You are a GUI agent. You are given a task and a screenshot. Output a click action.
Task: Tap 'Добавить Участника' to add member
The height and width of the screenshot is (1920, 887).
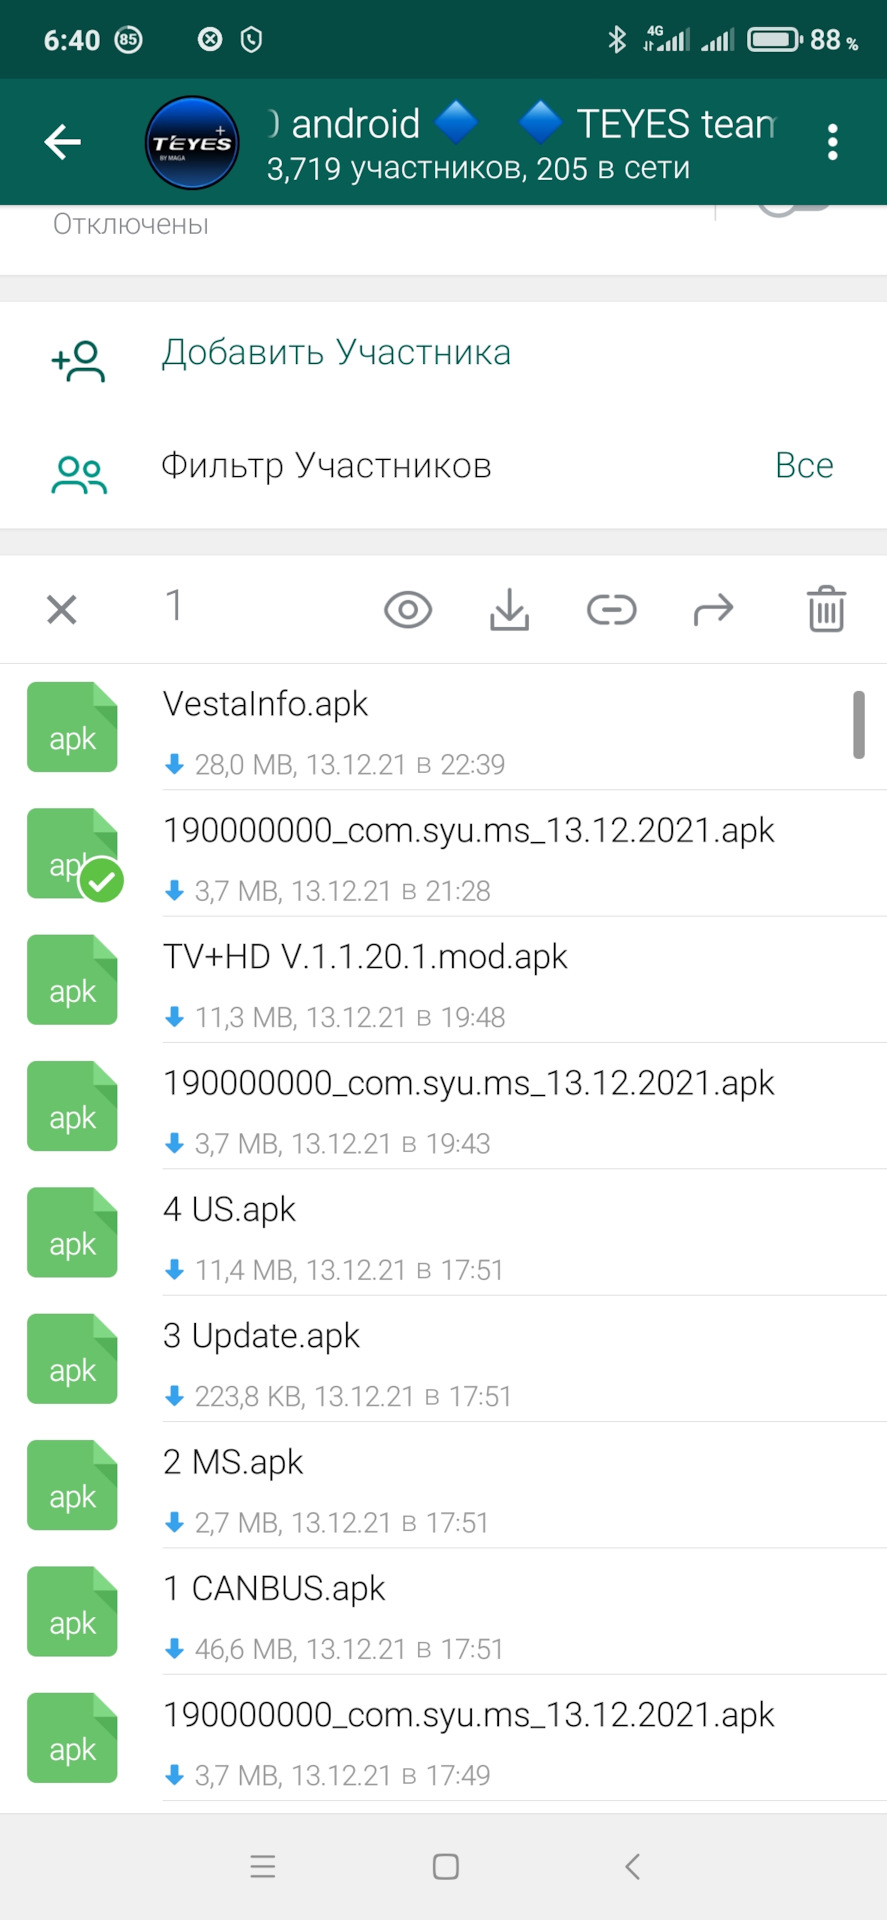coord(336,353)
